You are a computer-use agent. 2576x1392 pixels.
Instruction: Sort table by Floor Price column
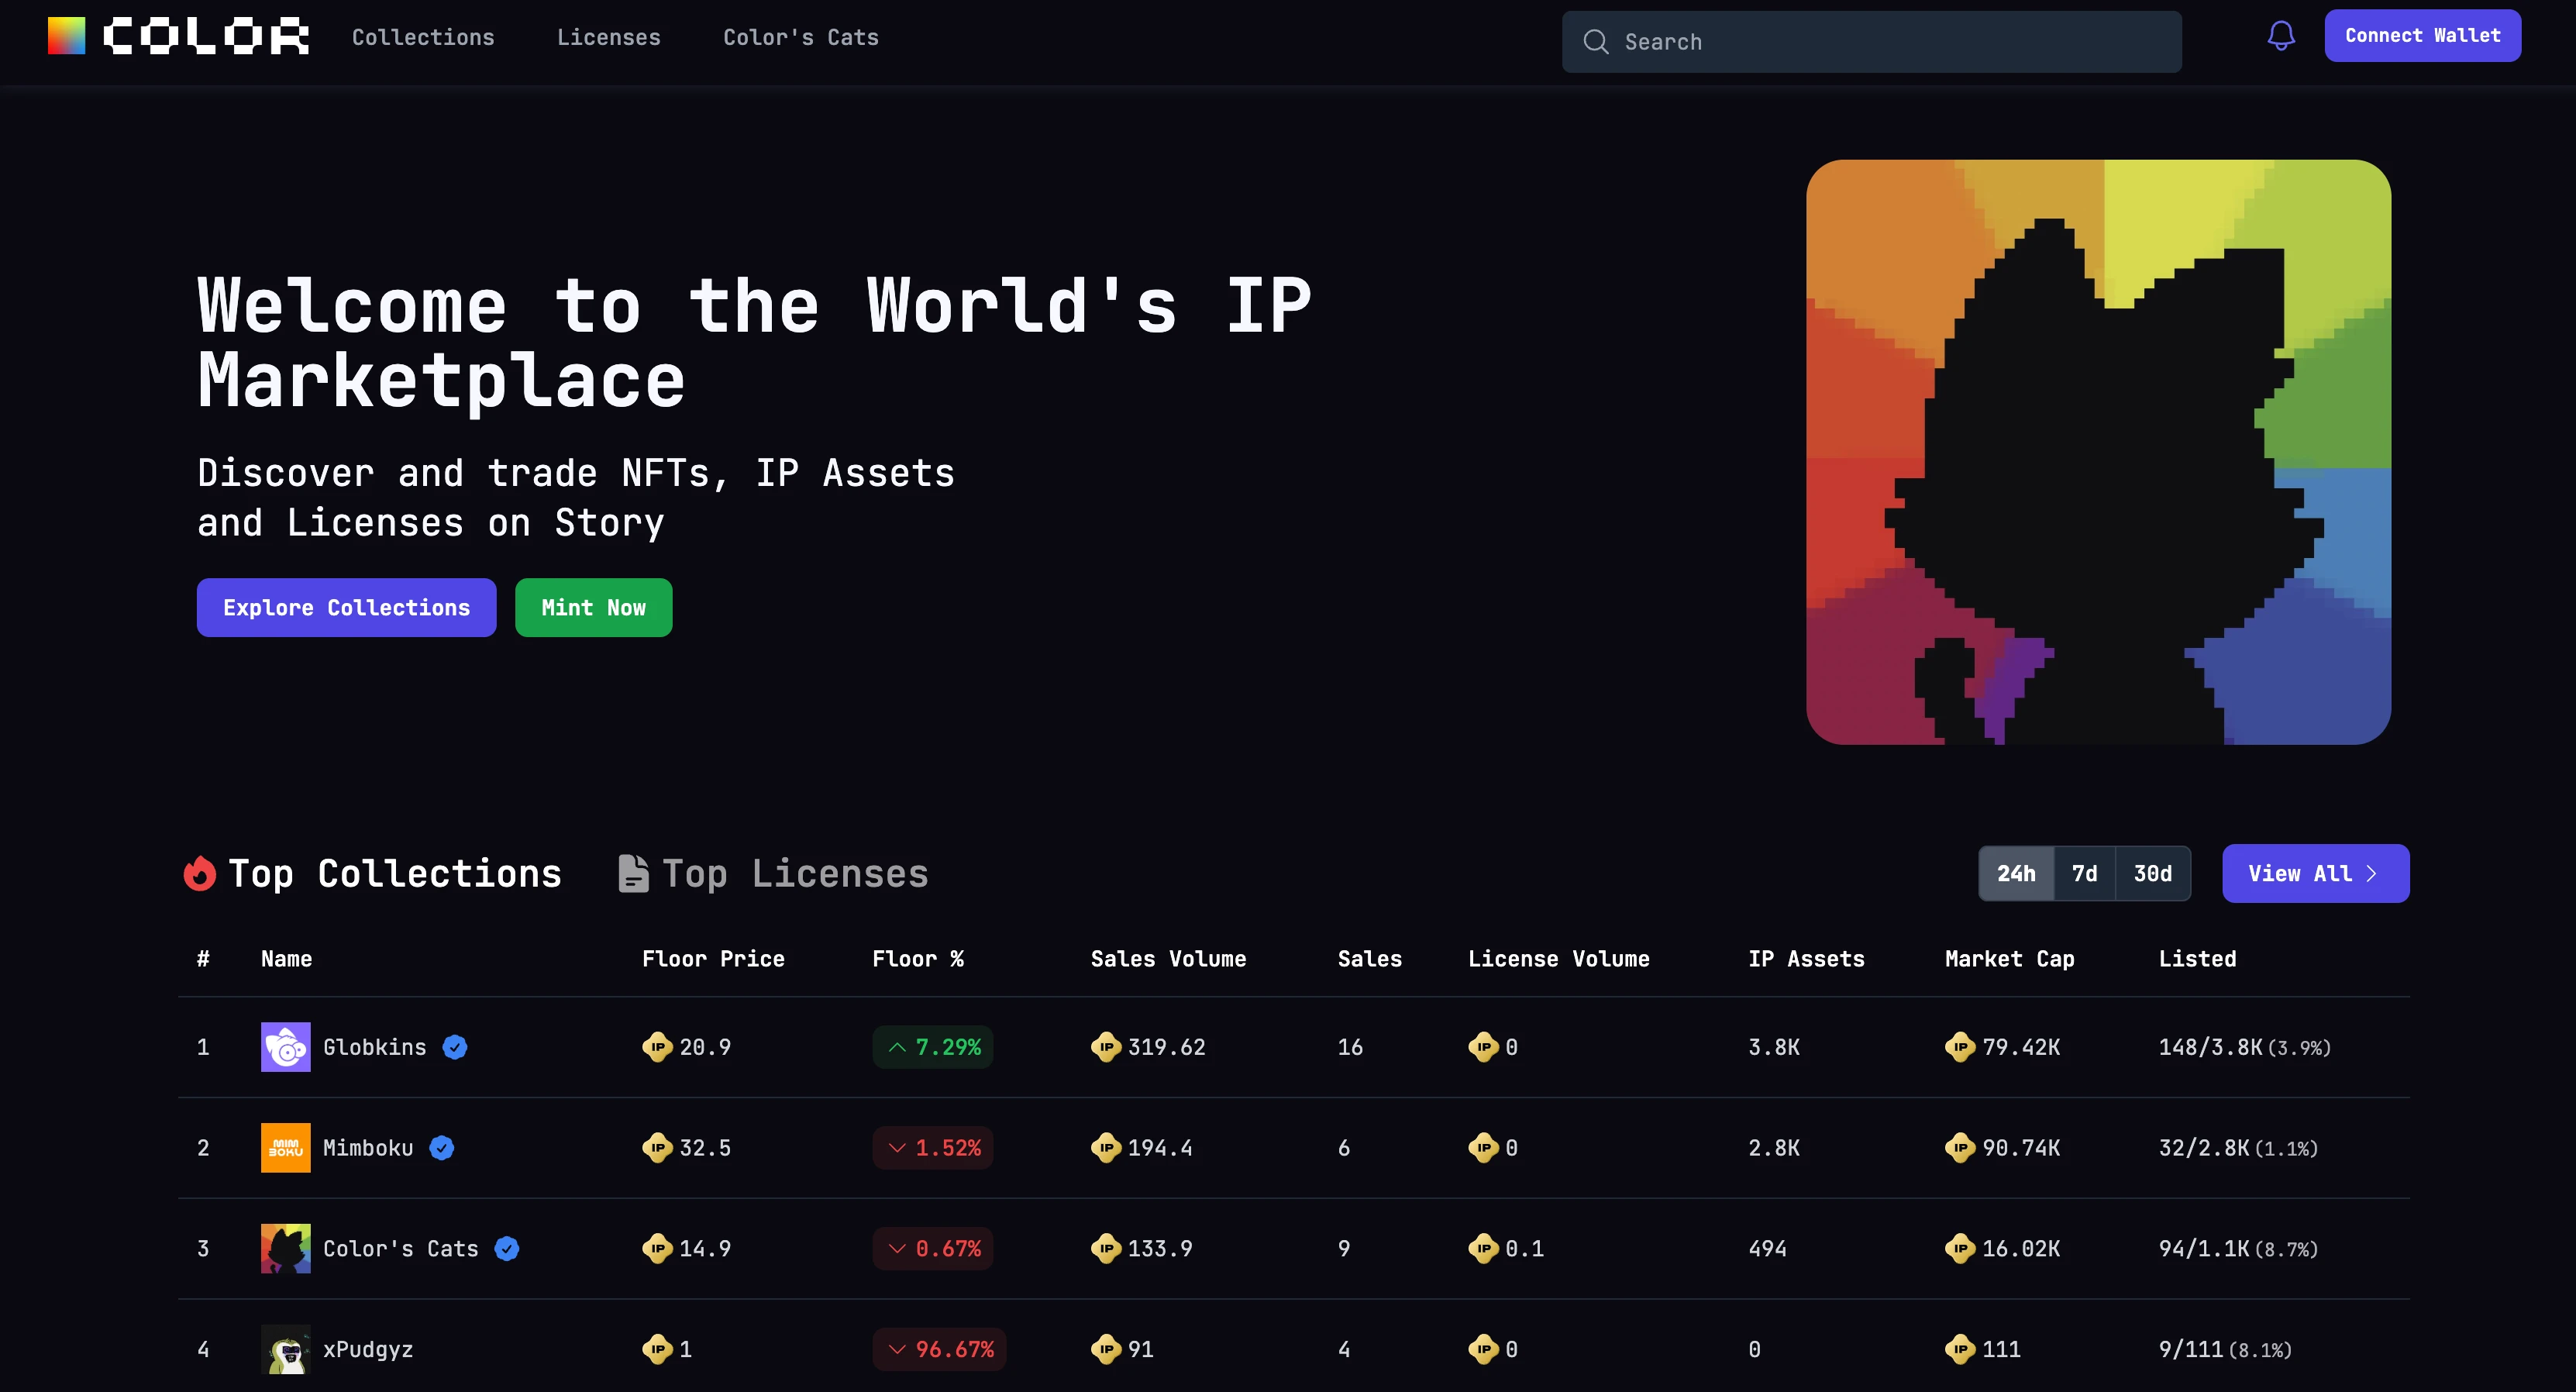coord(713,959)
